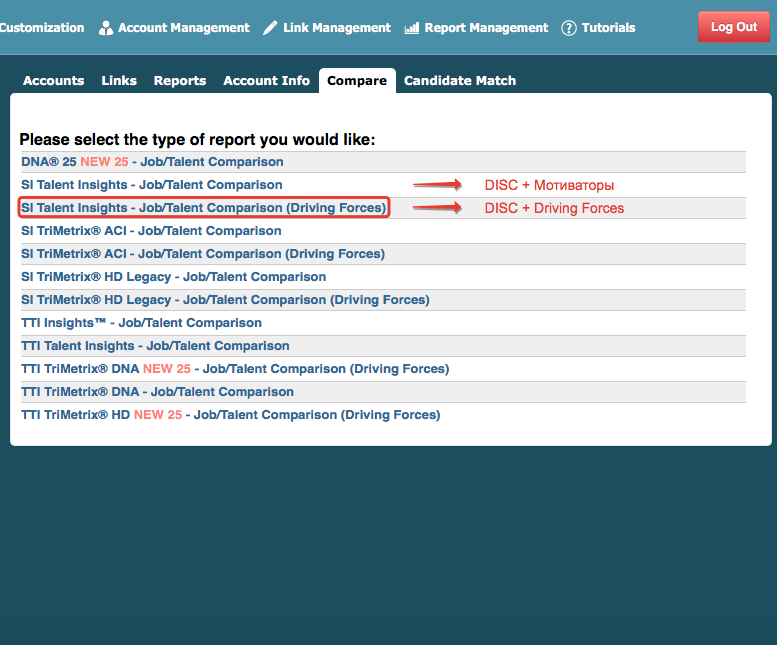Open the Account Management menu label
777x645 pixels.
point(184,28)
